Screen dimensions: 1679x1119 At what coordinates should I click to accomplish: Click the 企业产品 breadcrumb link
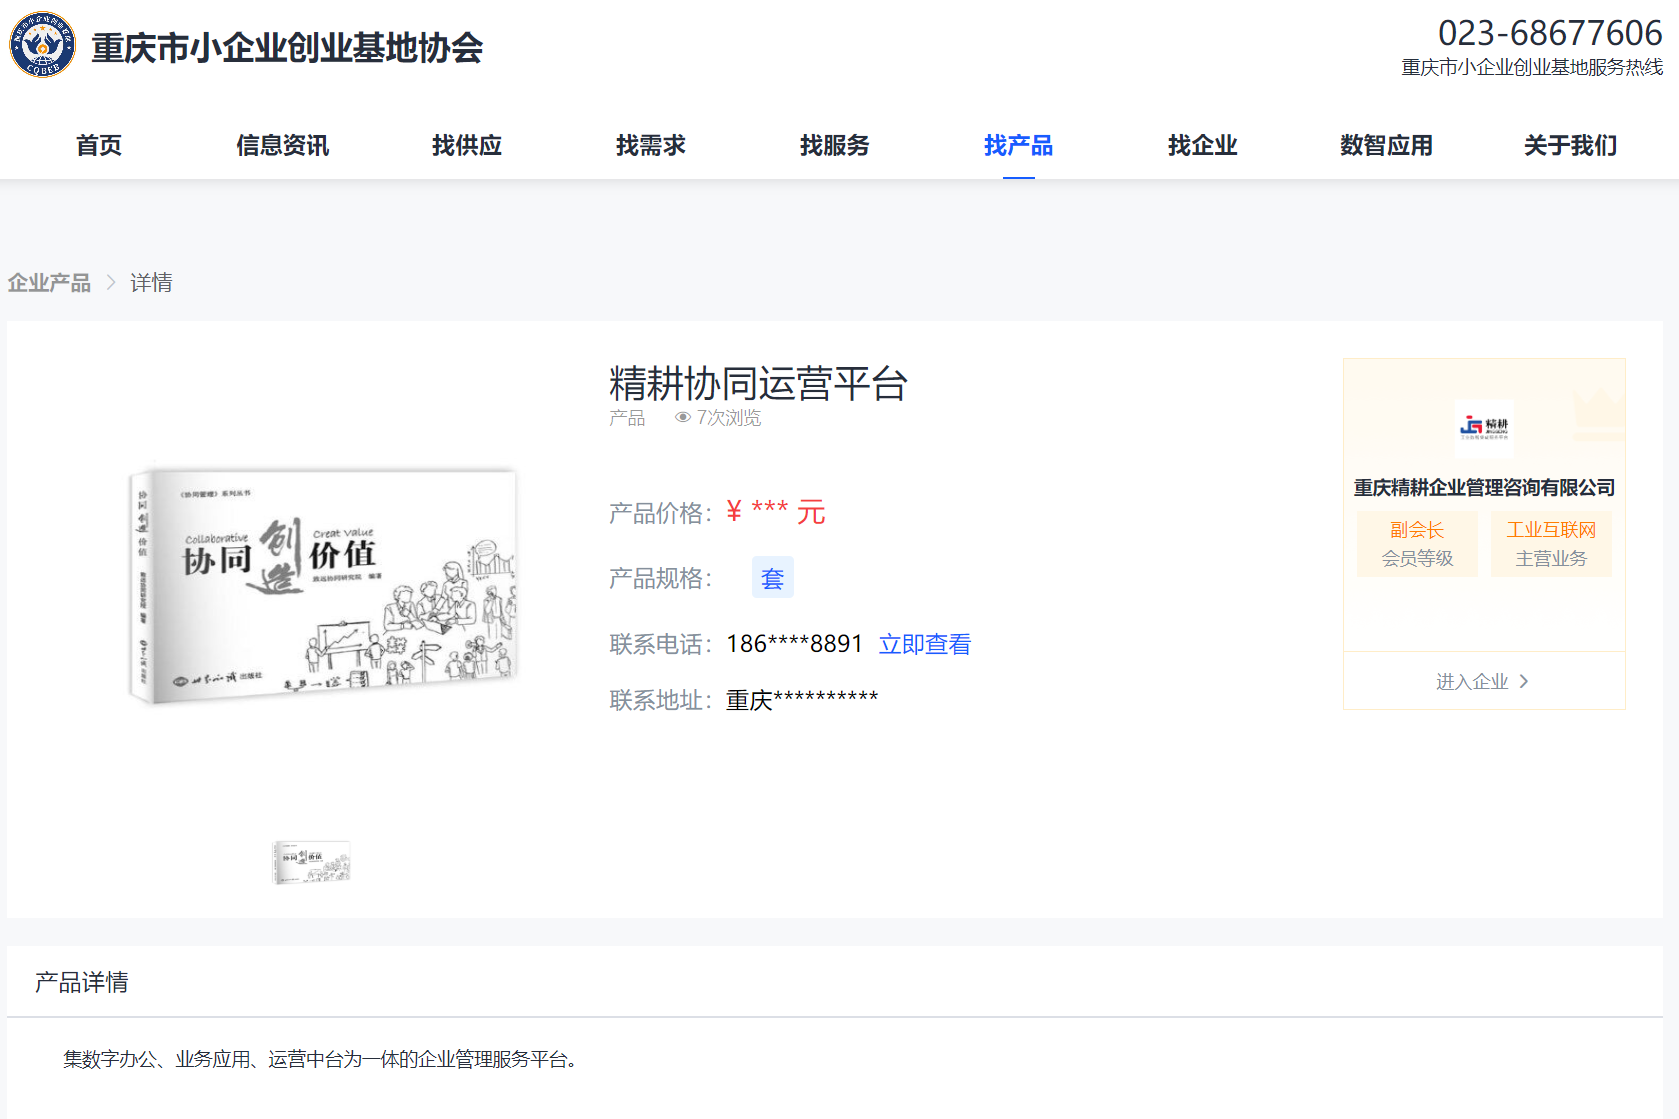pos(49,283)
